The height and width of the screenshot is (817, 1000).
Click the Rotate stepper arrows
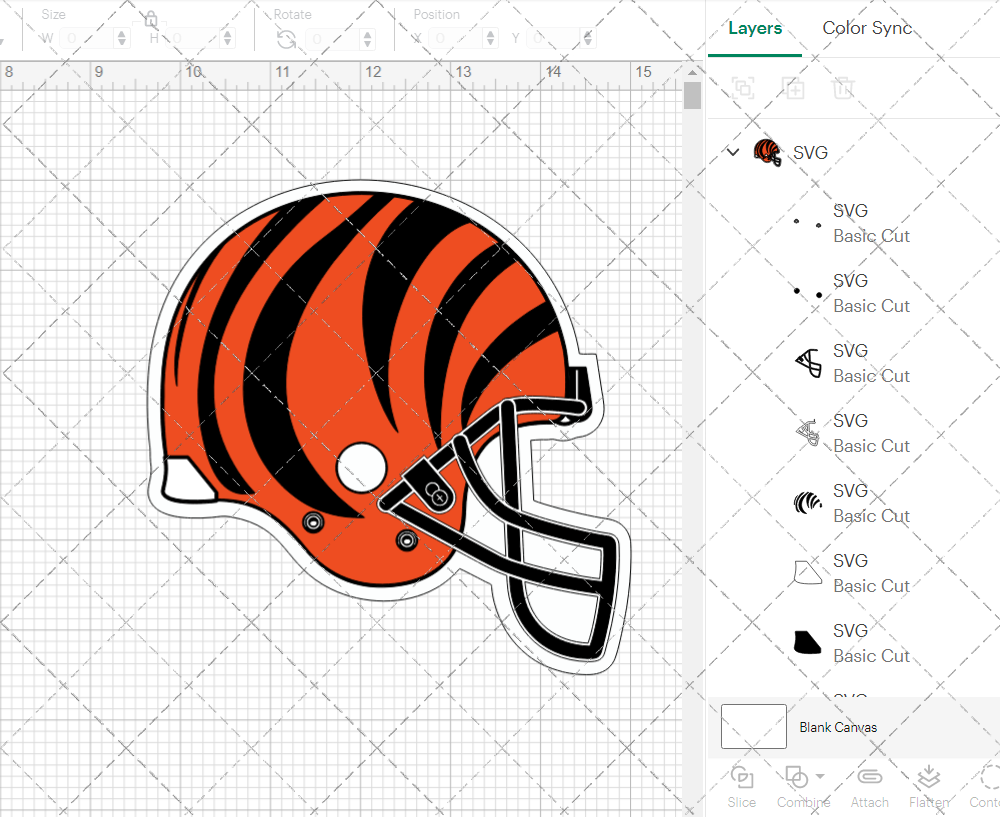(x=367, y=39)
